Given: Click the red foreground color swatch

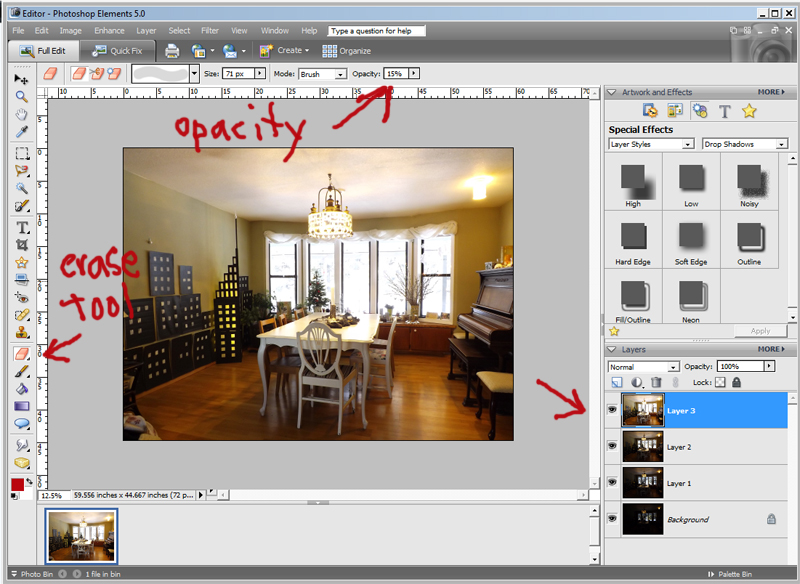Looking at the screenshot, I should point(17,484).
